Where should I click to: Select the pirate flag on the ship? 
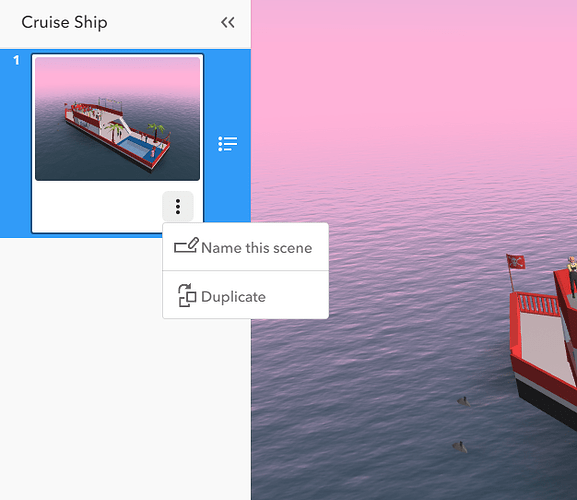516,261
